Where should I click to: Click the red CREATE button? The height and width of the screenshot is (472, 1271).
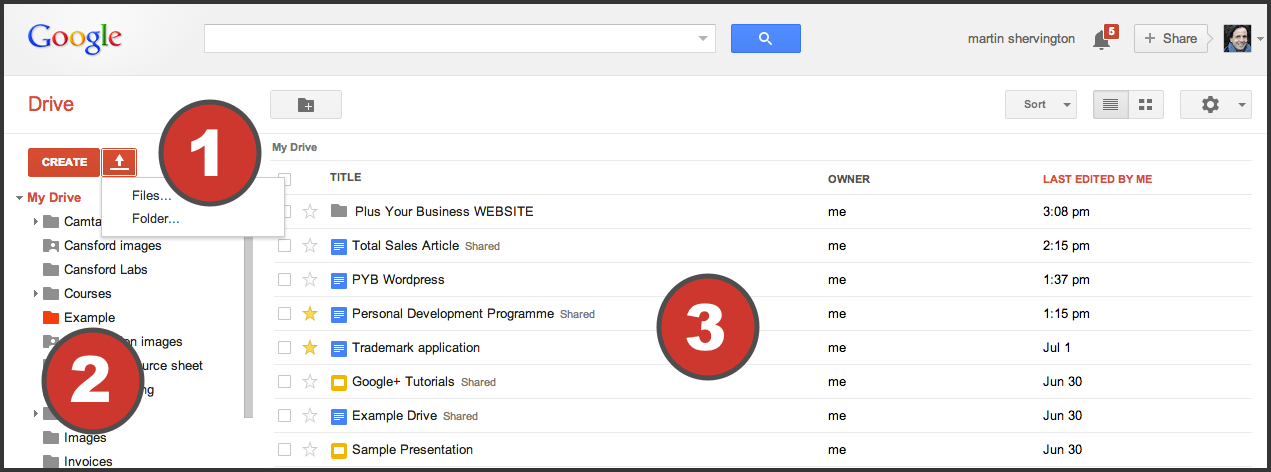(x=64, y=162)
